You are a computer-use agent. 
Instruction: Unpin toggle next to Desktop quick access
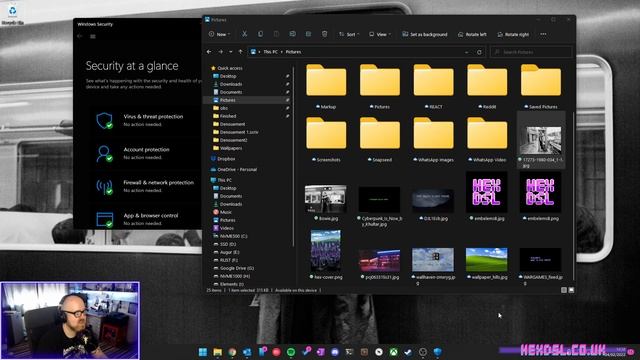[288, 76]
